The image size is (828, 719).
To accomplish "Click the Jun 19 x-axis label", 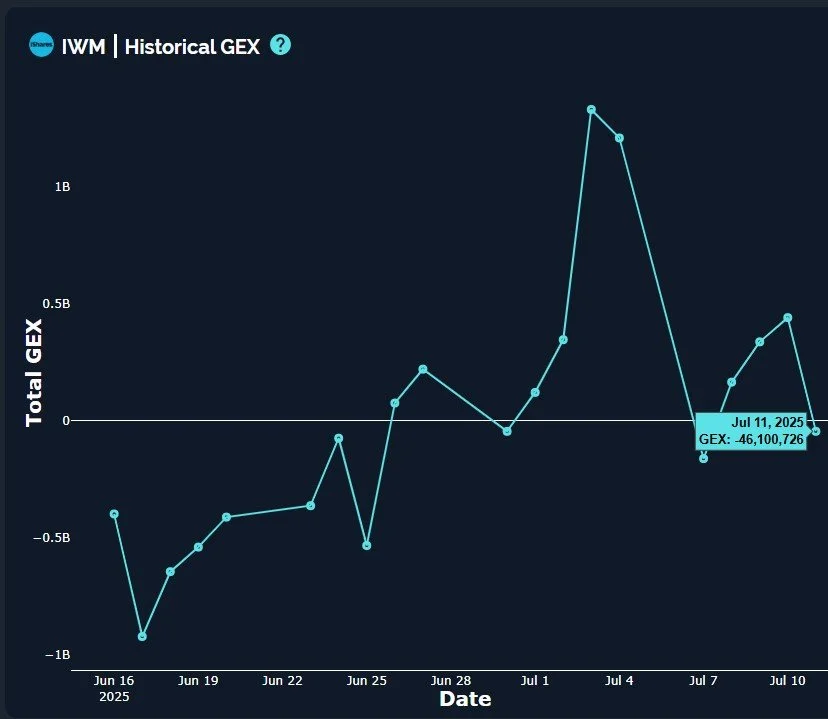I will (198, 680).
